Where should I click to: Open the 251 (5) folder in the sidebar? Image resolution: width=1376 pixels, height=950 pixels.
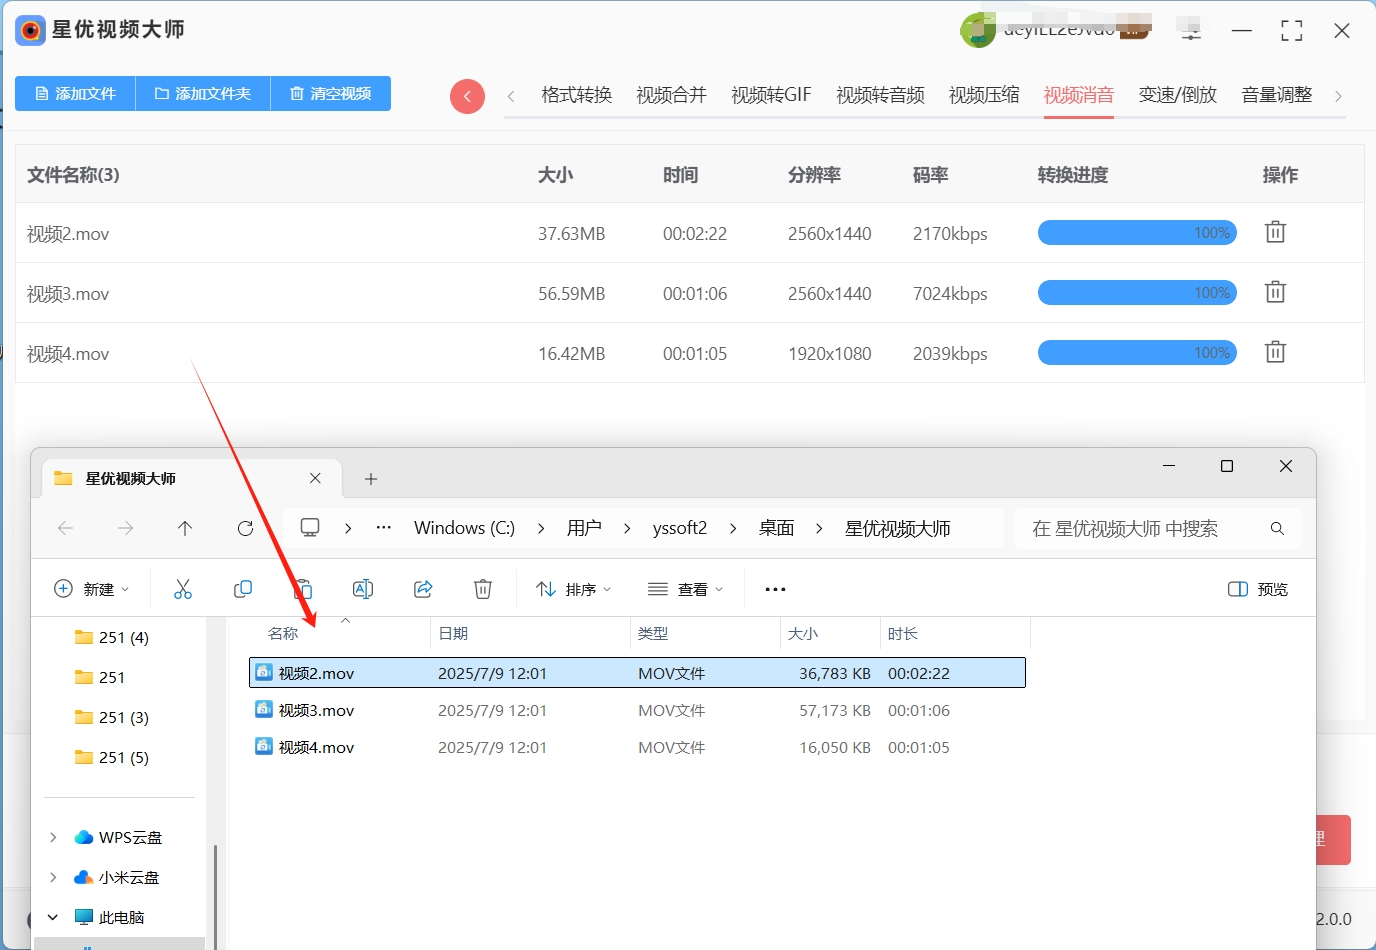coord(112,757)
